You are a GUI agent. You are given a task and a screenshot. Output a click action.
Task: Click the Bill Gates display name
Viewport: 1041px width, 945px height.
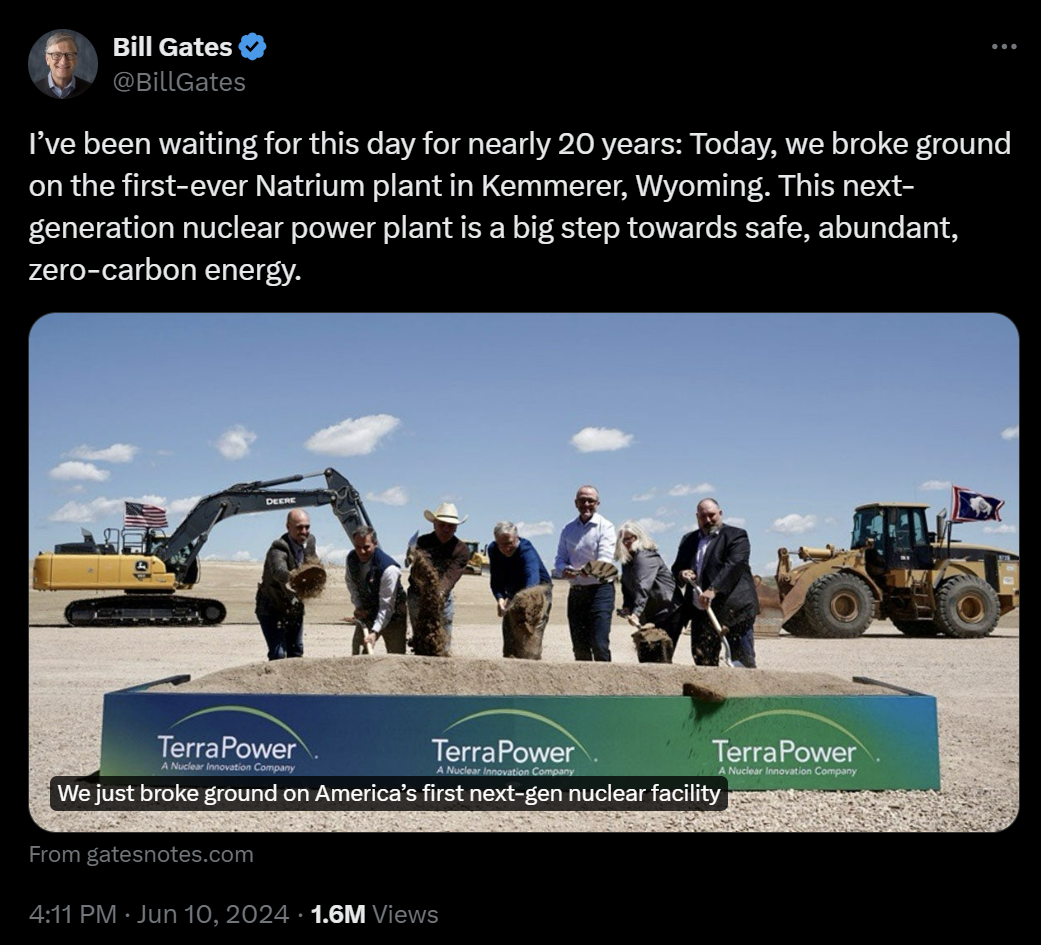coord(173,46)
